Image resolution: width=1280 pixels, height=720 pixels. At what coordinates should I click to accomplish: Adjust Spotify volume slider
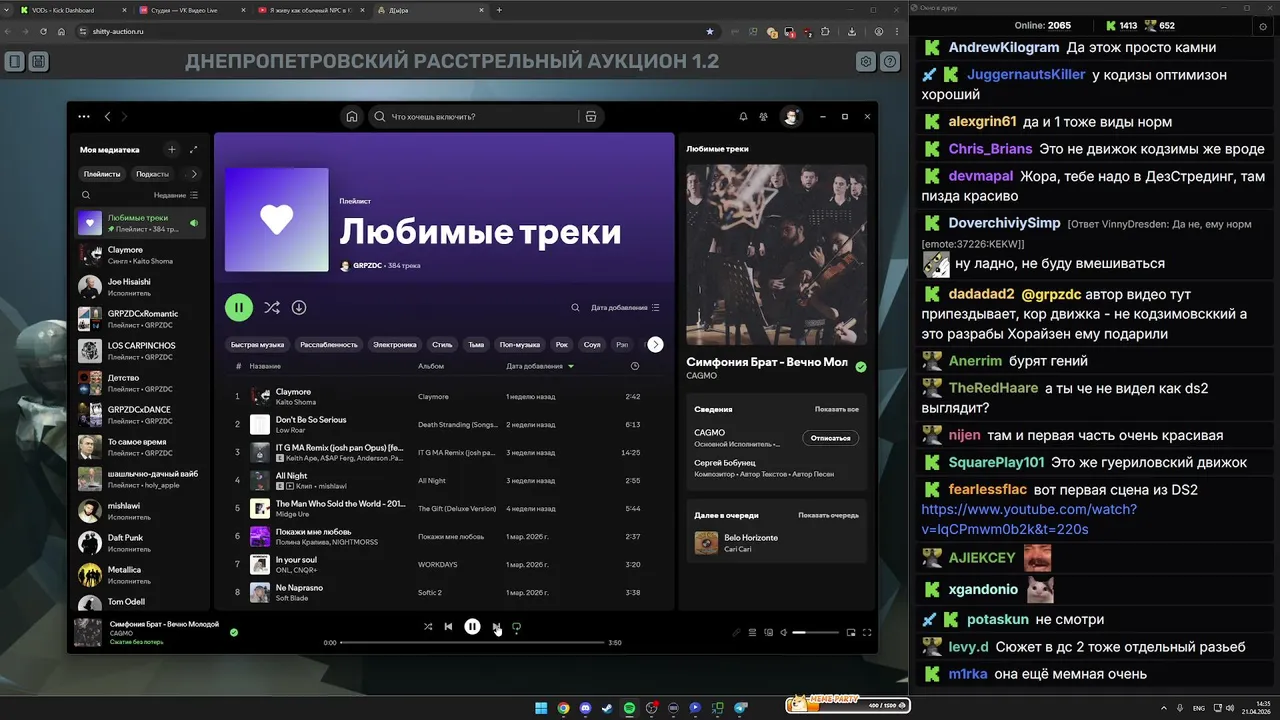pyautogui.click(x=816, y=632)
